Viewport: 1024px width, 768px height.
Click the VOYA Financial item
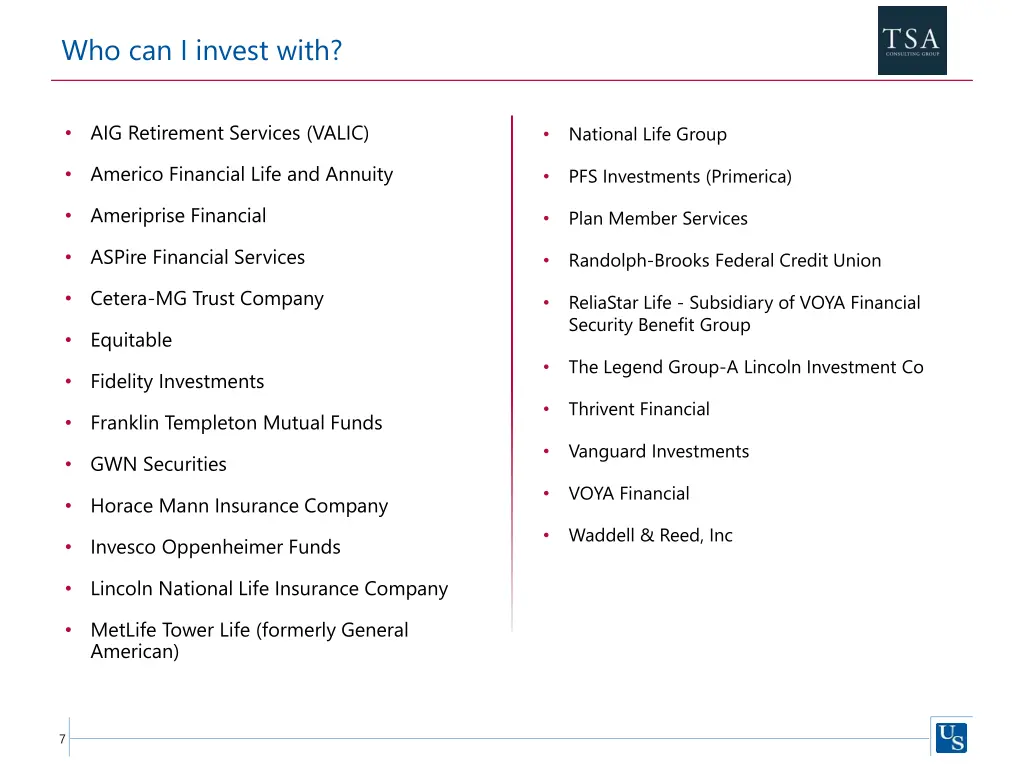click(x=629, y=494)
